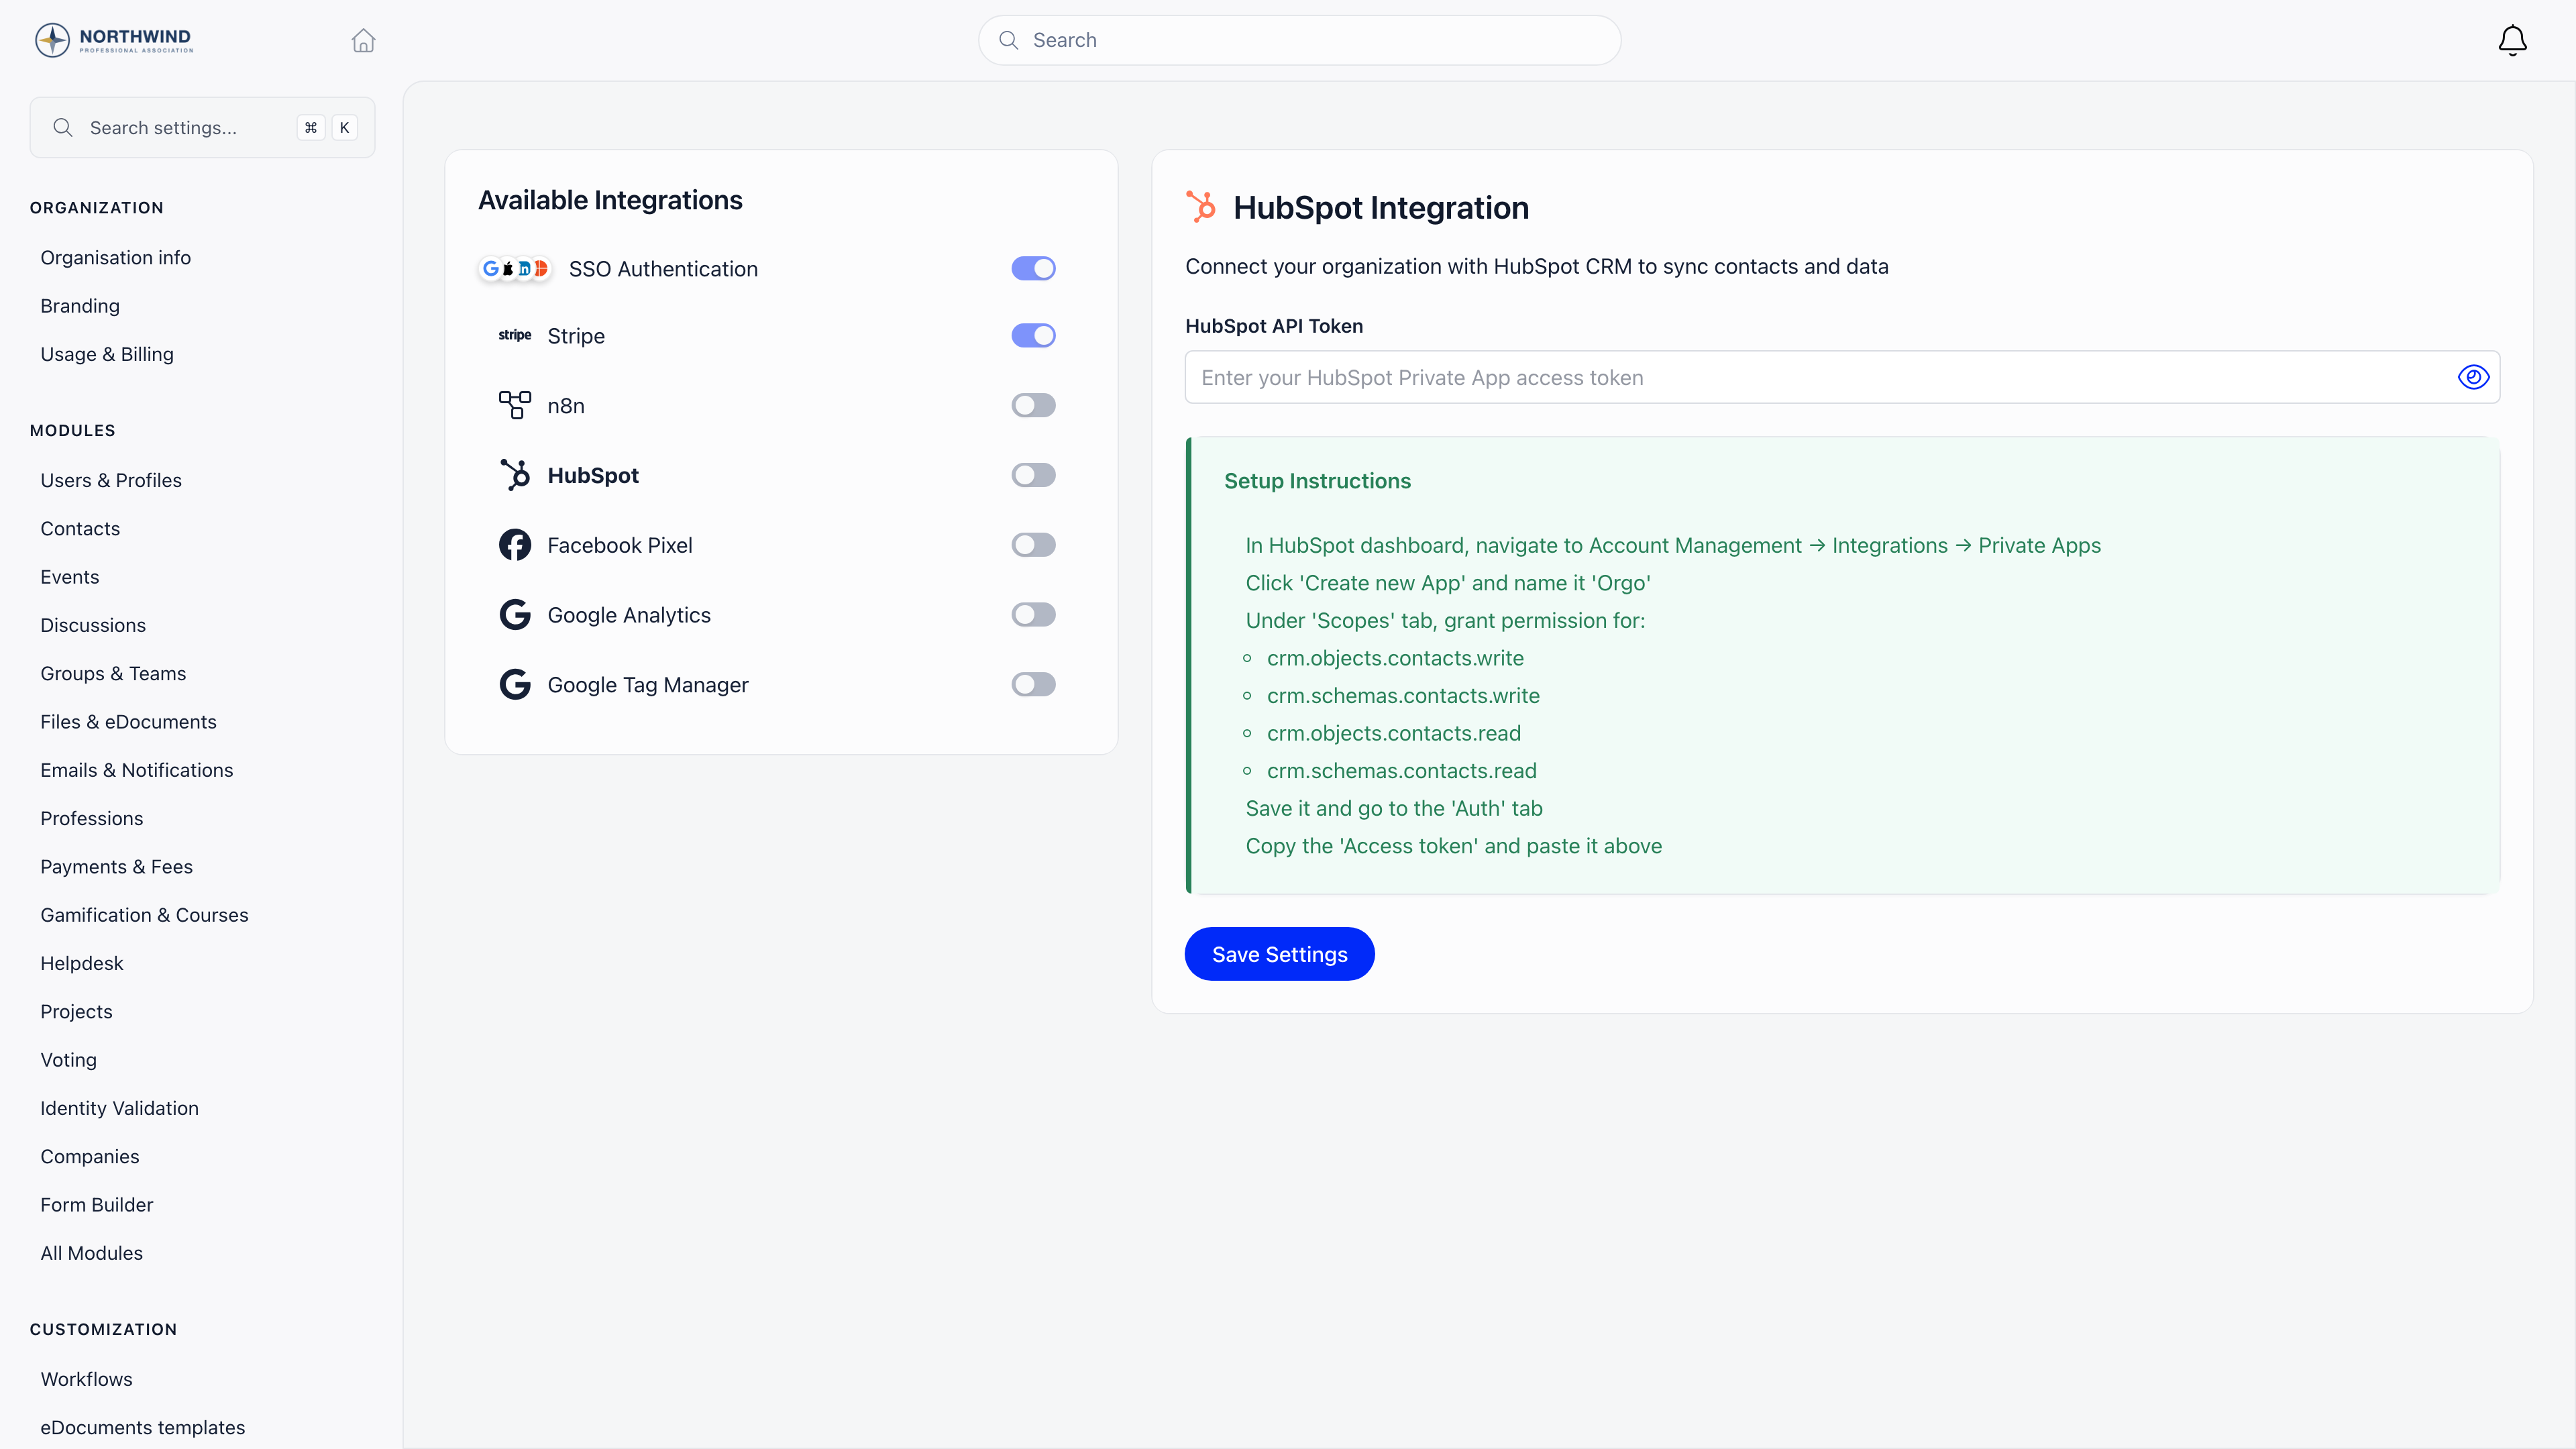Focus the HubSpot API Token field
The height and width of the screenshot is (1449, 2576).
point(1842,377)
